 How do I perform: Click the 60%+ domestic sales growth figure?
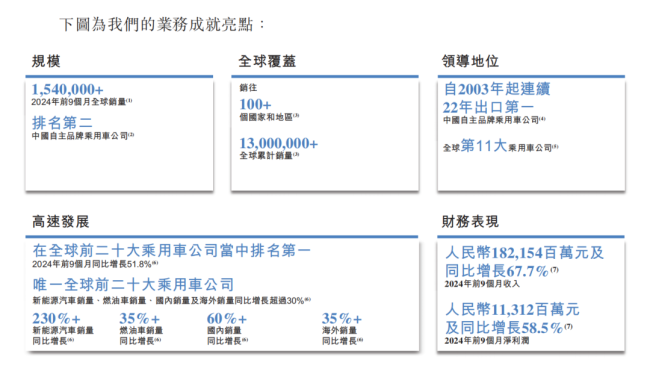coord(227,318)
